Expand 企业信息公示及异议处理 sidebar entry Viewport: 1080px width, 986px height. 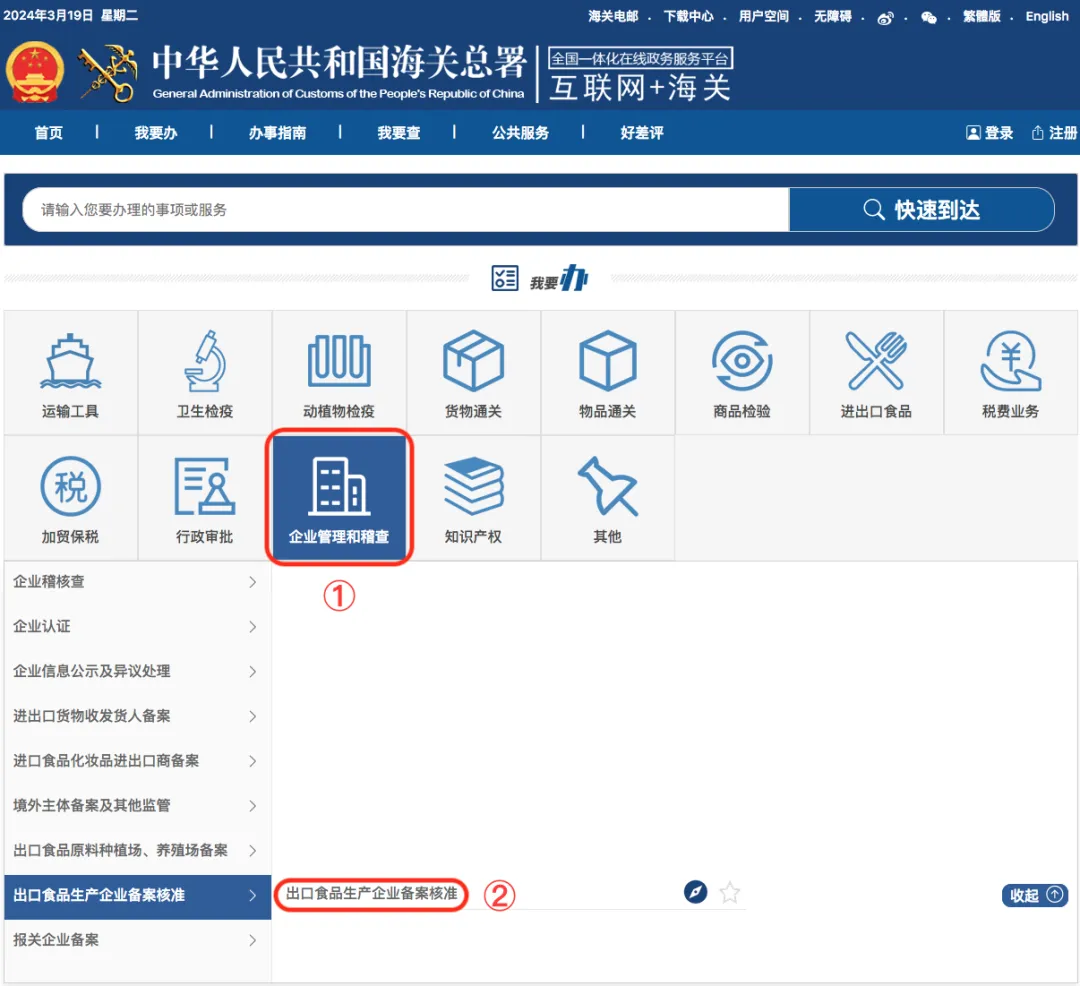138,671
